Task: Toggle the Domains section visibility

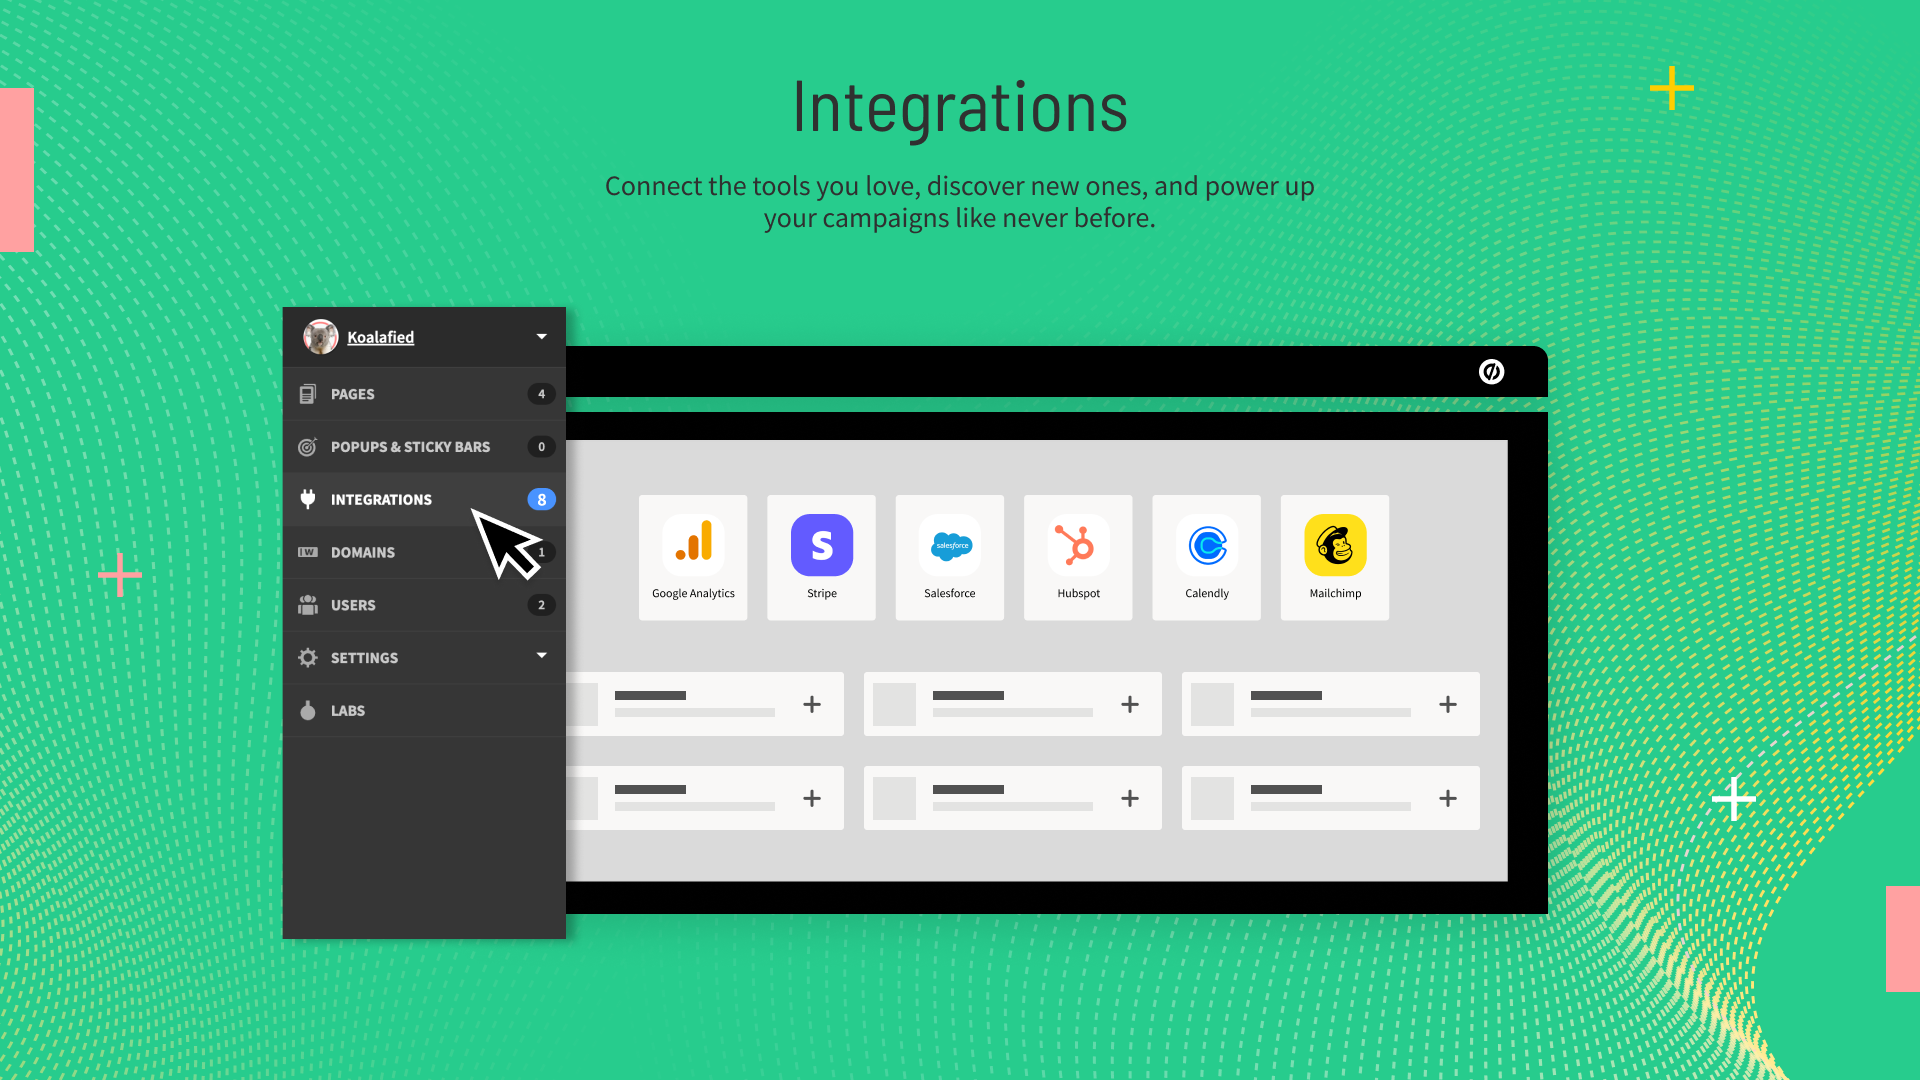Action: tap(363, 551)
